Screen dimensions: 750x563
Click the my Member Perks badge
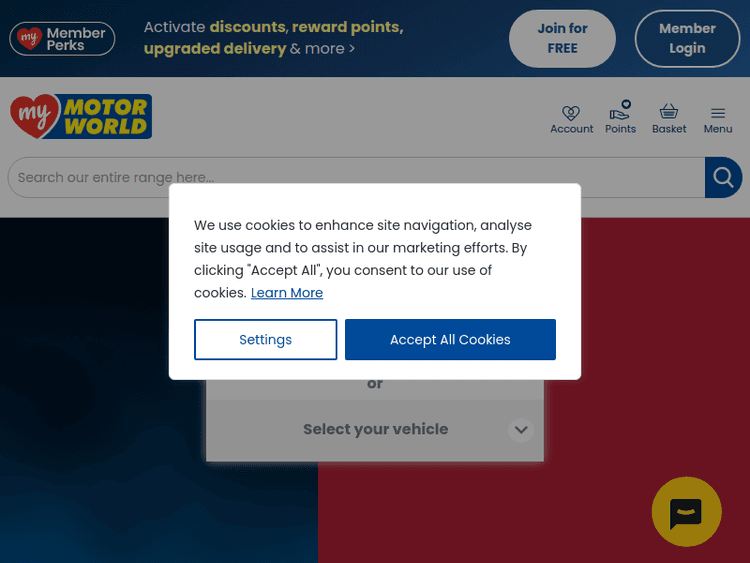62,39
